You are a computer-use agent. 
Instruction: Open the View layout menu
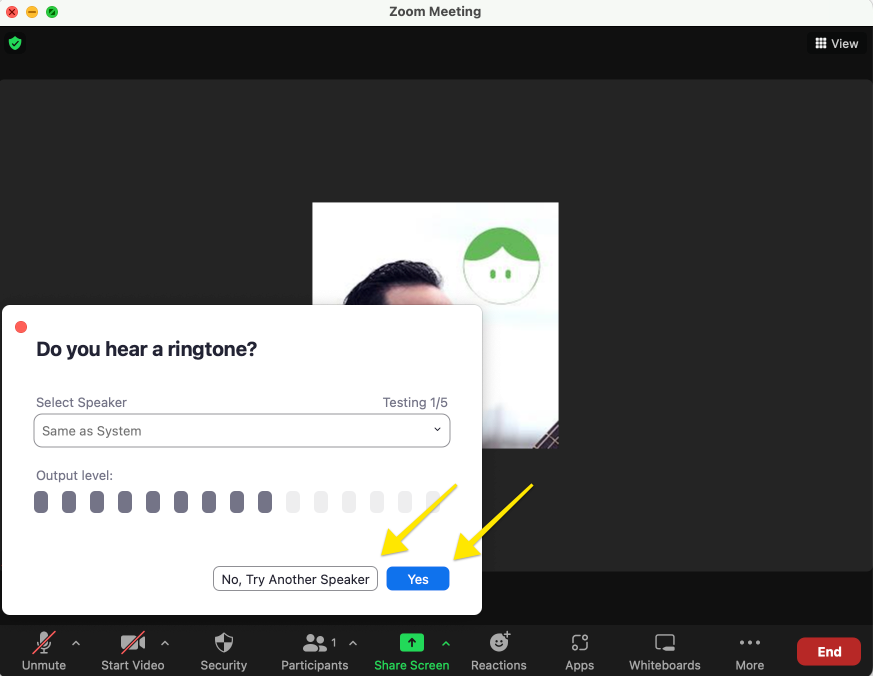[x=836, y=43]
